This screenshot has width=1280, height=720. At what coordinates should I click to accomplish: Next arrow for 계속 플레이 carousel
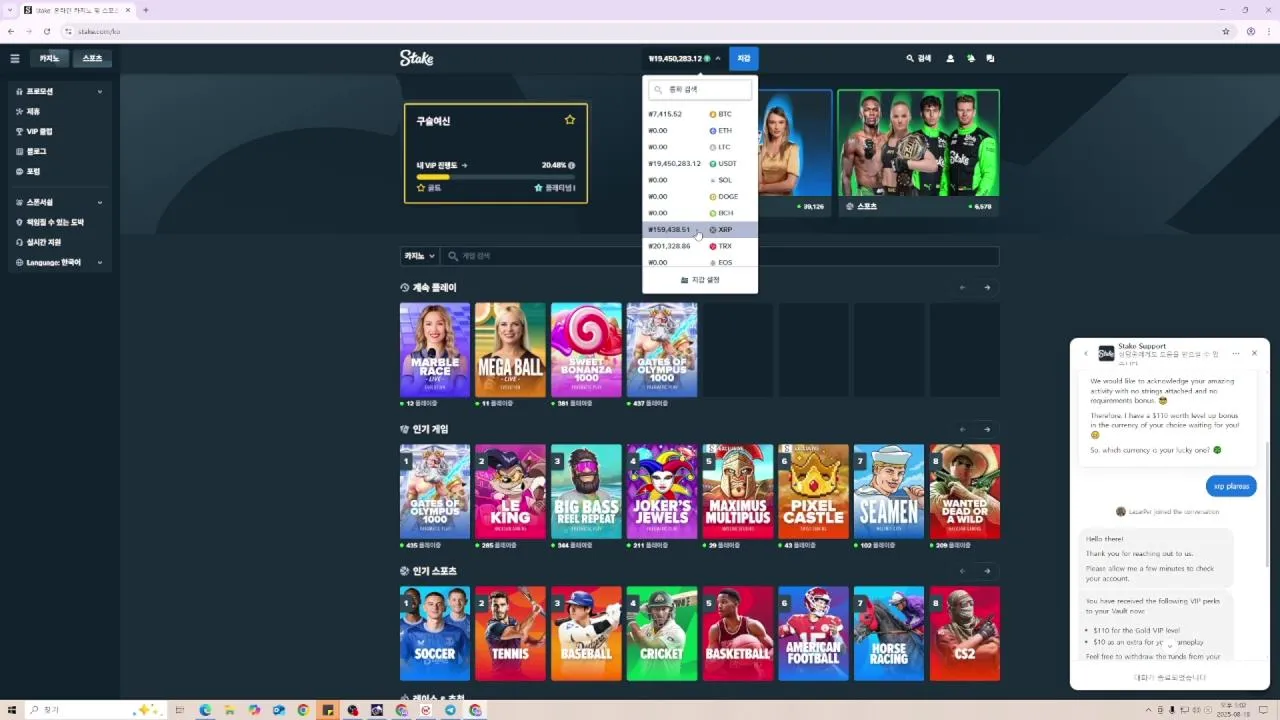pyautogui.click(x=987, y=288)
